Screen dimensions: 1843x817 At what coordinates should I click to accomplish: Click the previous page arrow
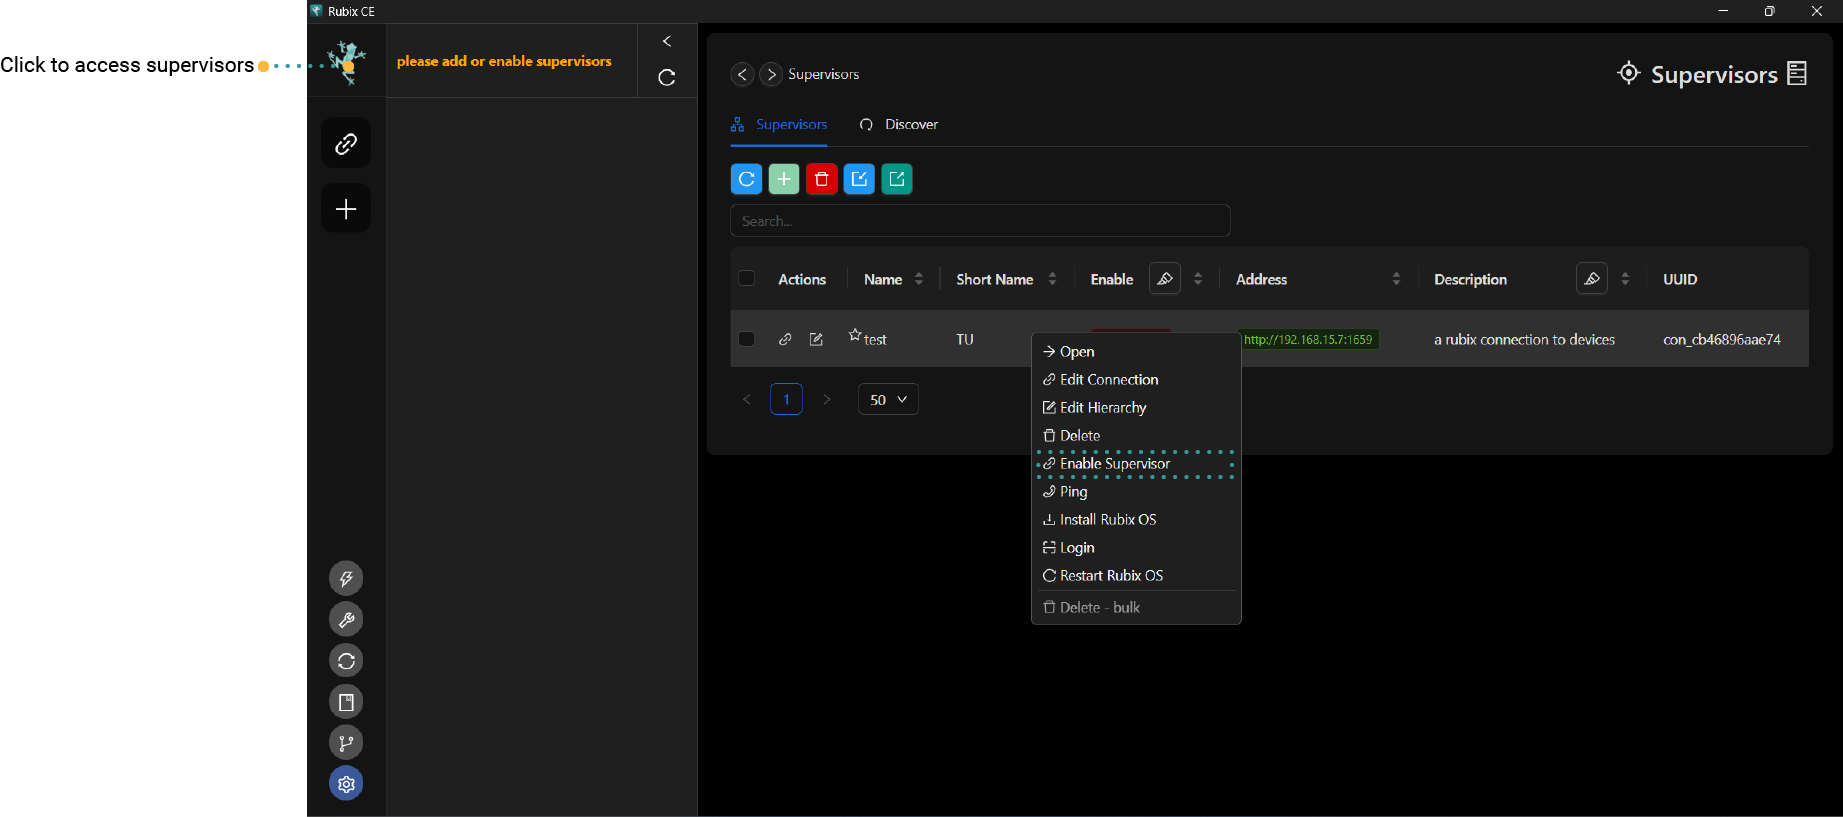pyautogui.click(x=746, y=399)
